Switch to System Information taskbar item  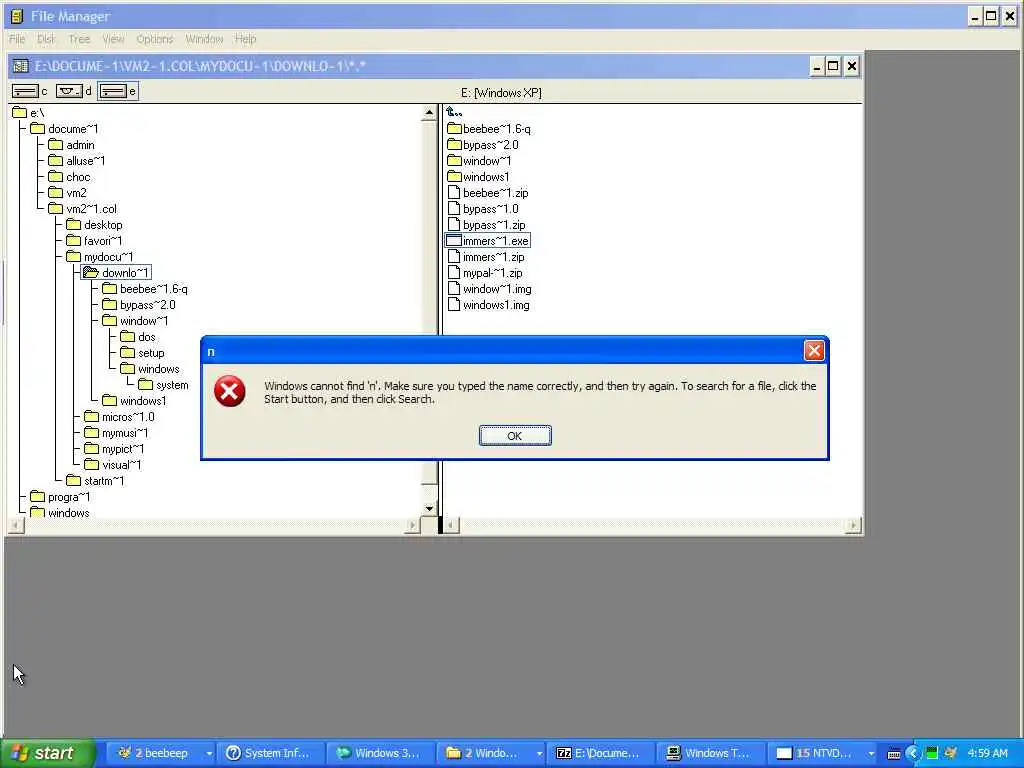click(x=270, y=753)
